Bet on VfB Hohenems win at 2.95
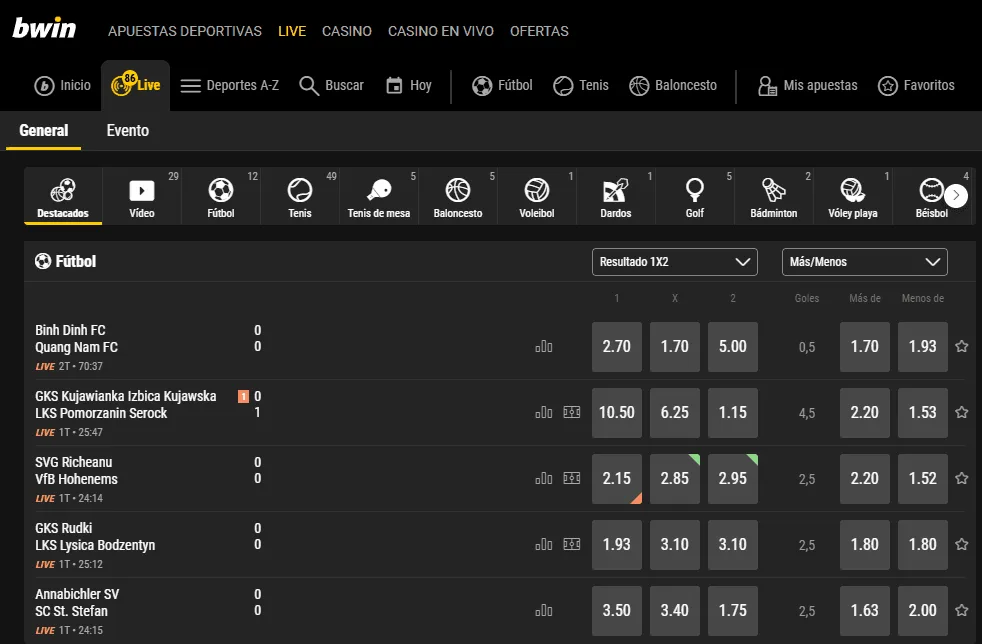This screenshot has width=982, height=644. click(733, 479)
